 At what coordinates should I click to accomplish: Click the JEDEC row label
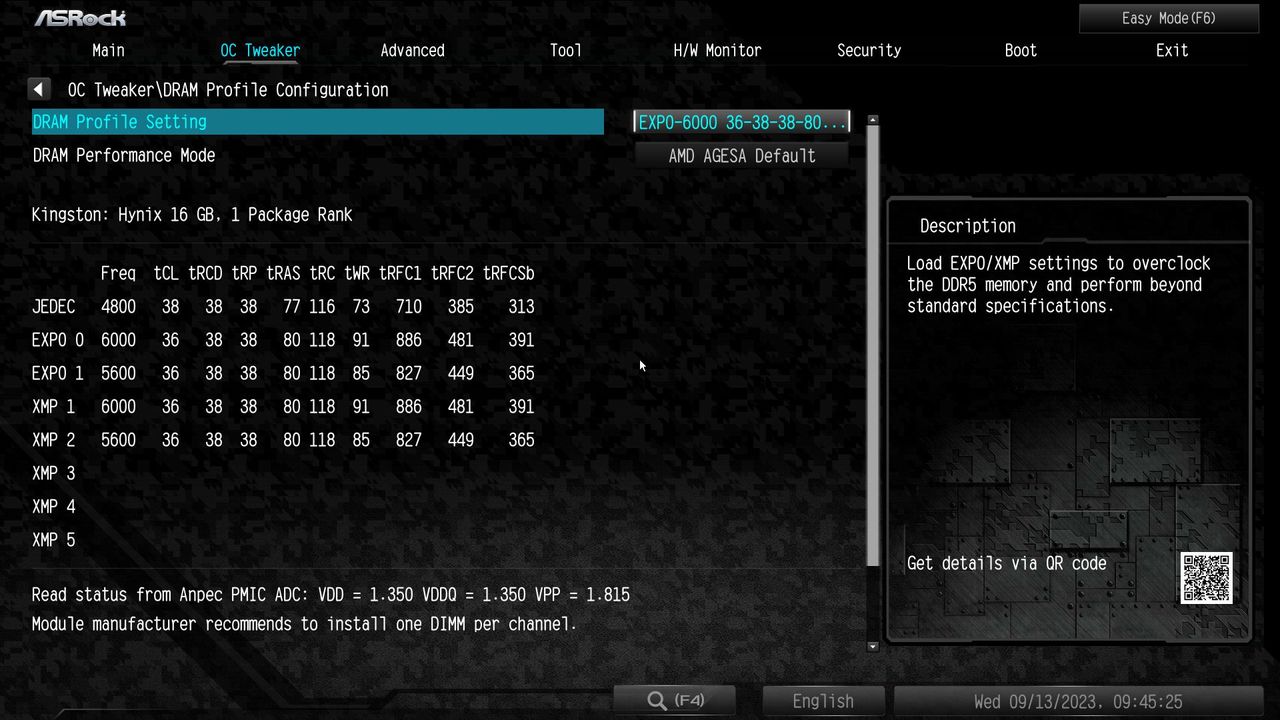point(54,307)
